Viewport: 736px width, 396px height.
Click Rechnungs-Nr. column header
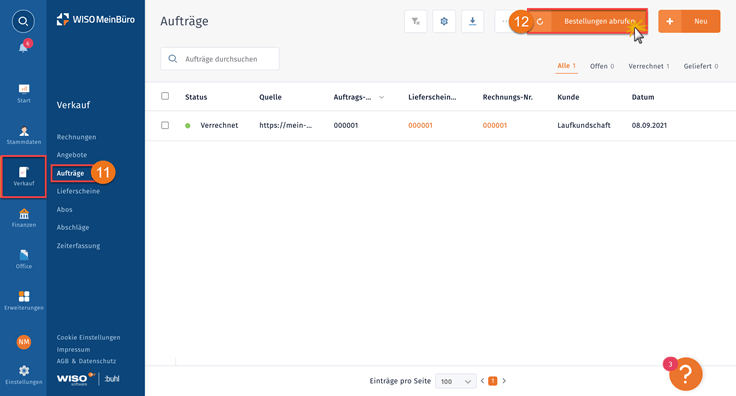pos(507,97)
